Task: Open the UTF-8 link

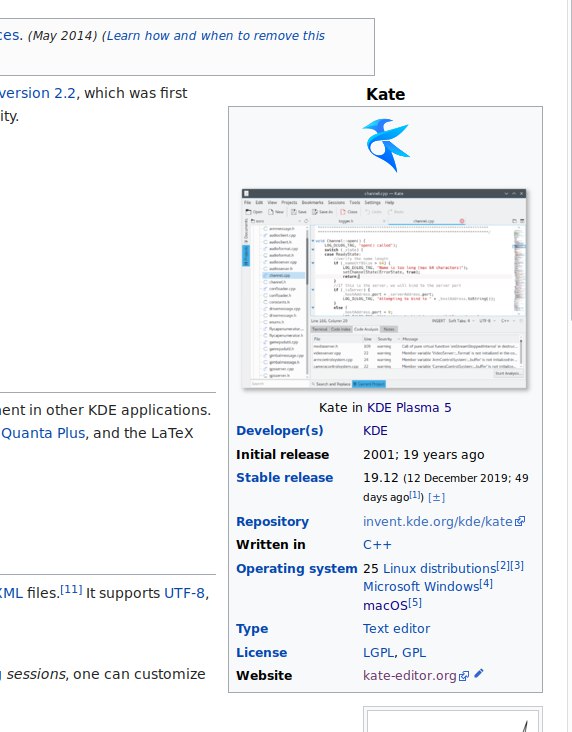Action: (184, 593)
